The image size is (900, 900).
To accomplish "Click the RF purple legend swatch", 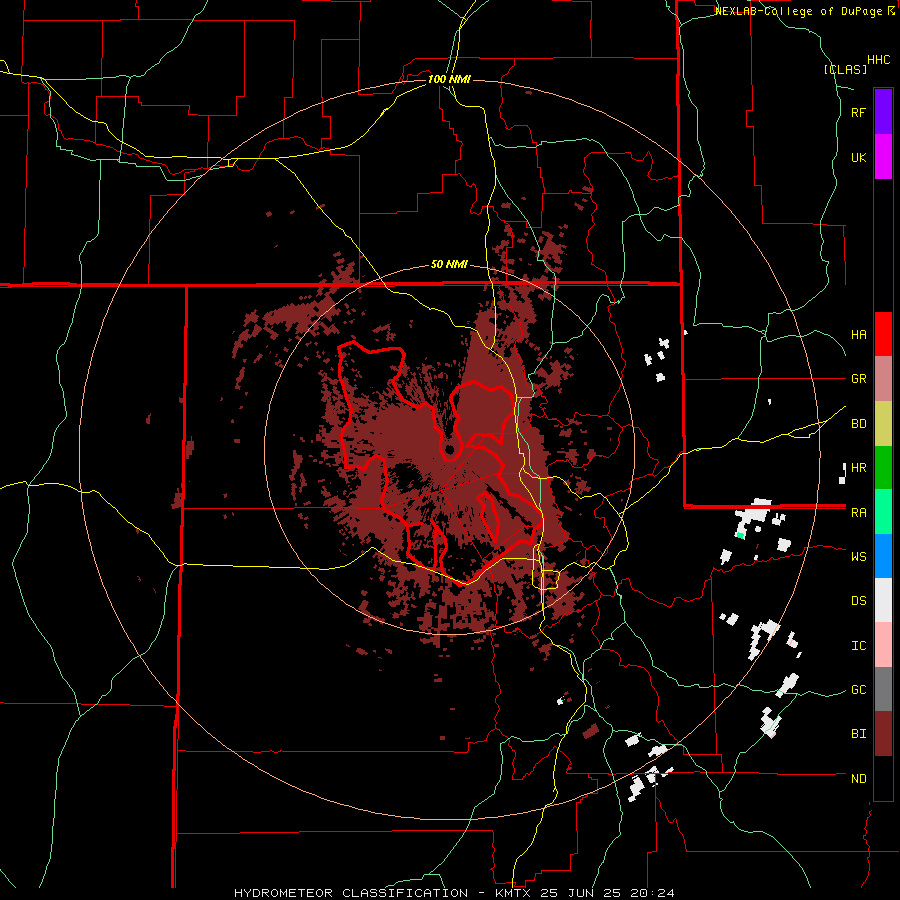I will (x=883, y=112).
